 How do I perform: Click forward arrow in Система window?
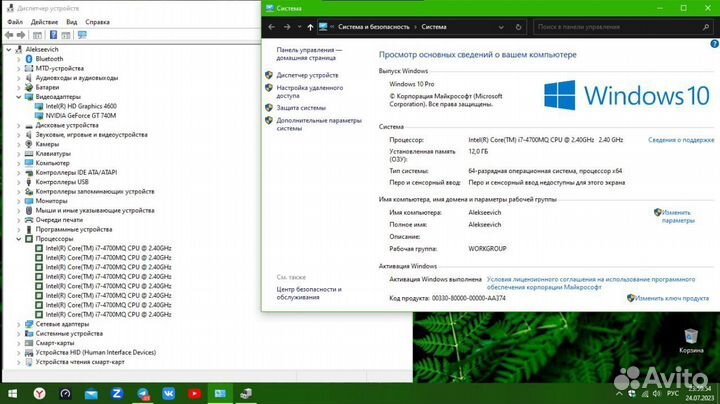(287, 27)
